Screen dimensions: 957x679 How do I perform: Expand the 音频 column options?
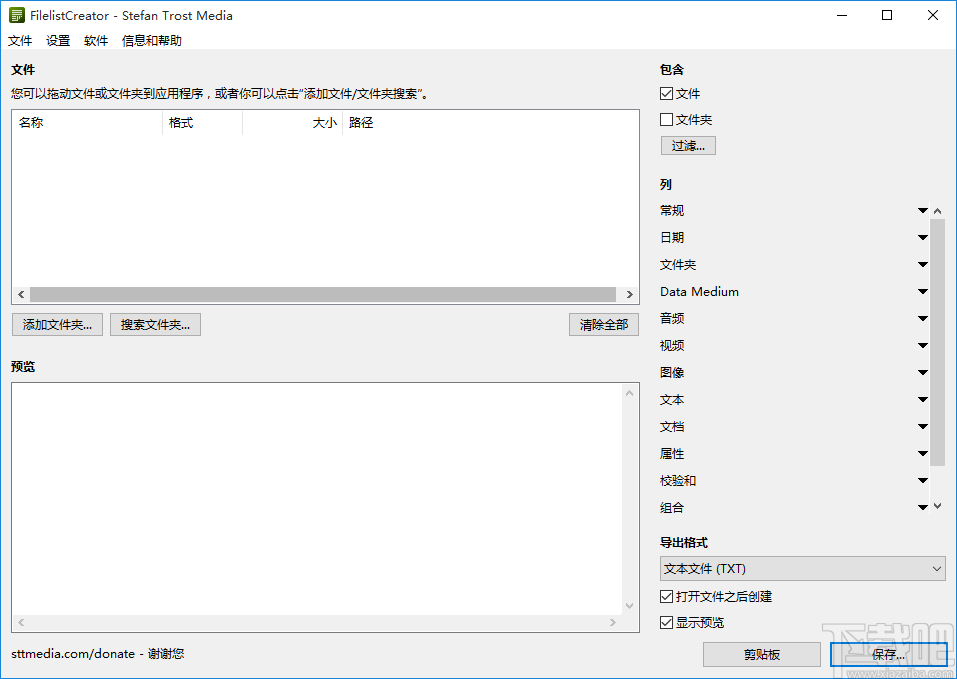tap(922, 318)
